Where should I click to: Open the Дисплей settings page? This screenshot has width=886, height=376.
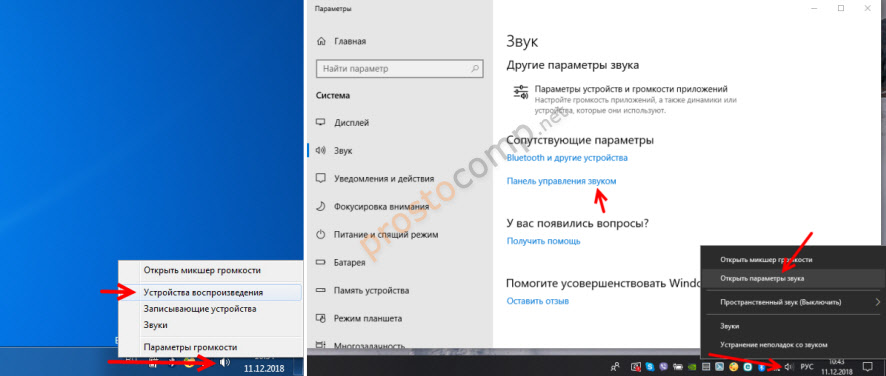point(400,123)
